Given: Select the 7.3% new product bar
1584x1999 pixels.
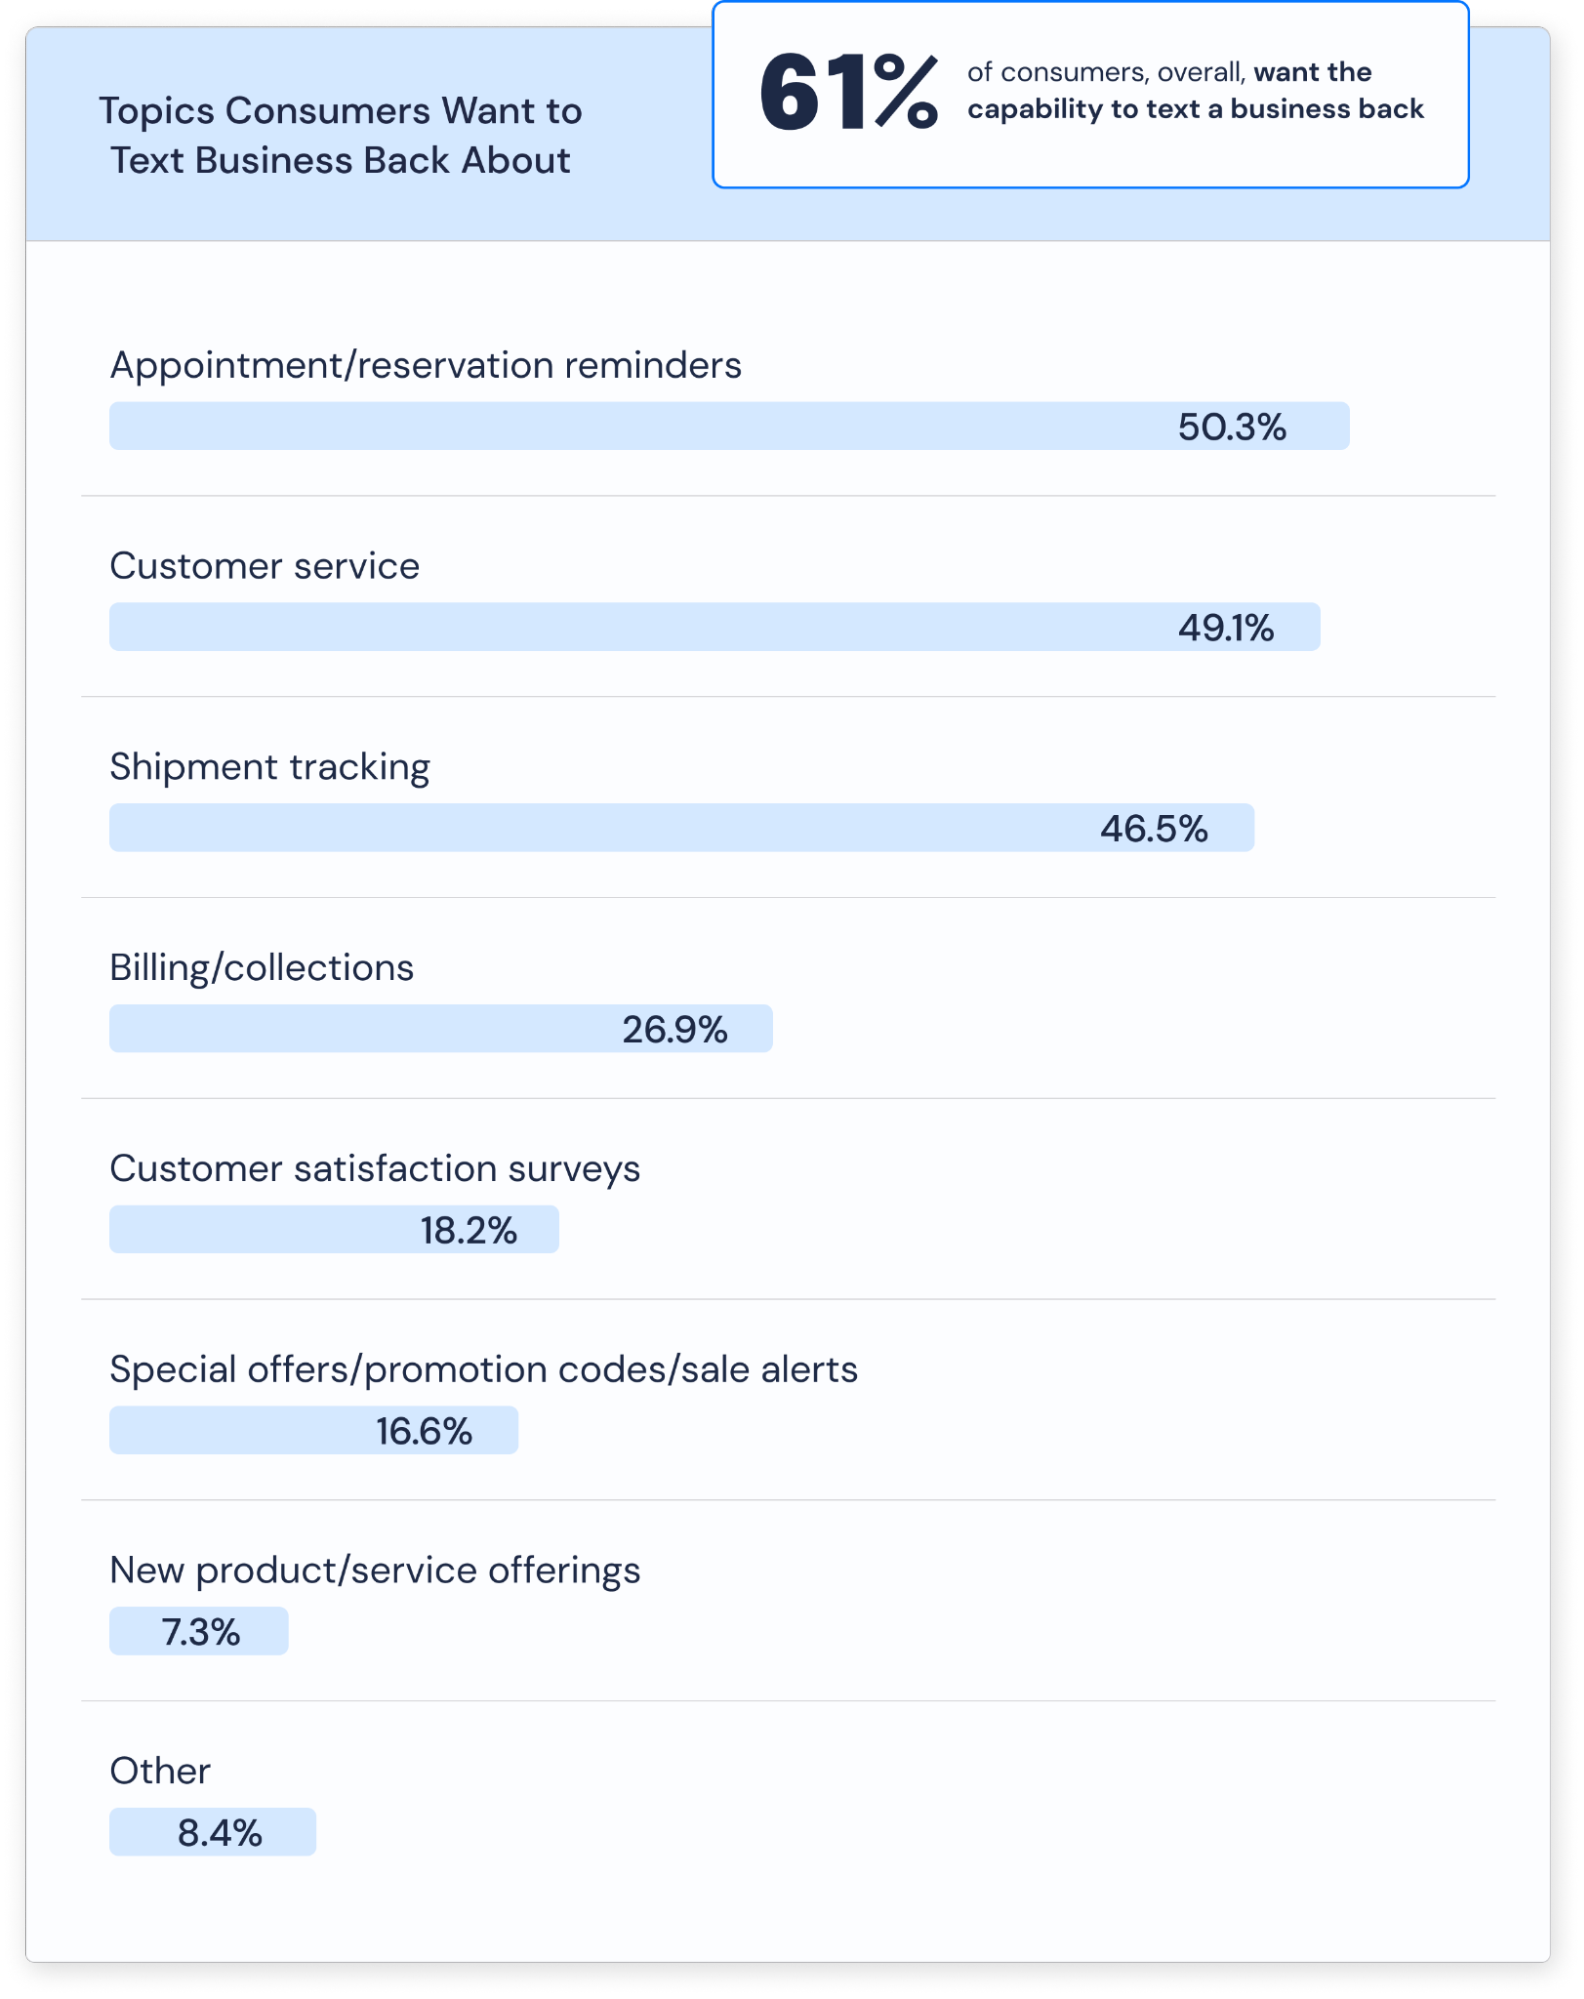Looking at the screenshot, I should click(x=198, y=1632).
